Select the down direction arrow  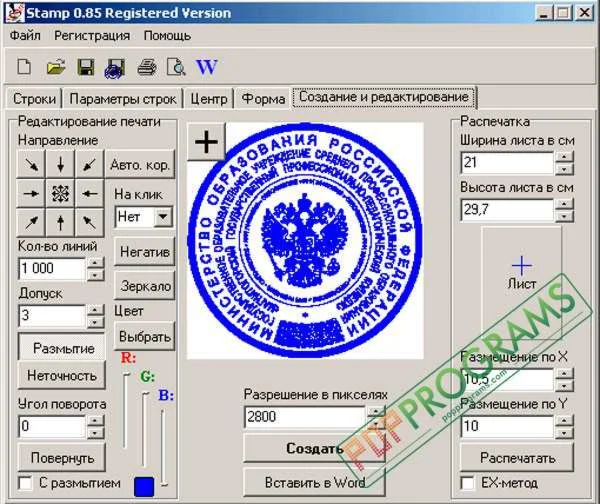60,165
